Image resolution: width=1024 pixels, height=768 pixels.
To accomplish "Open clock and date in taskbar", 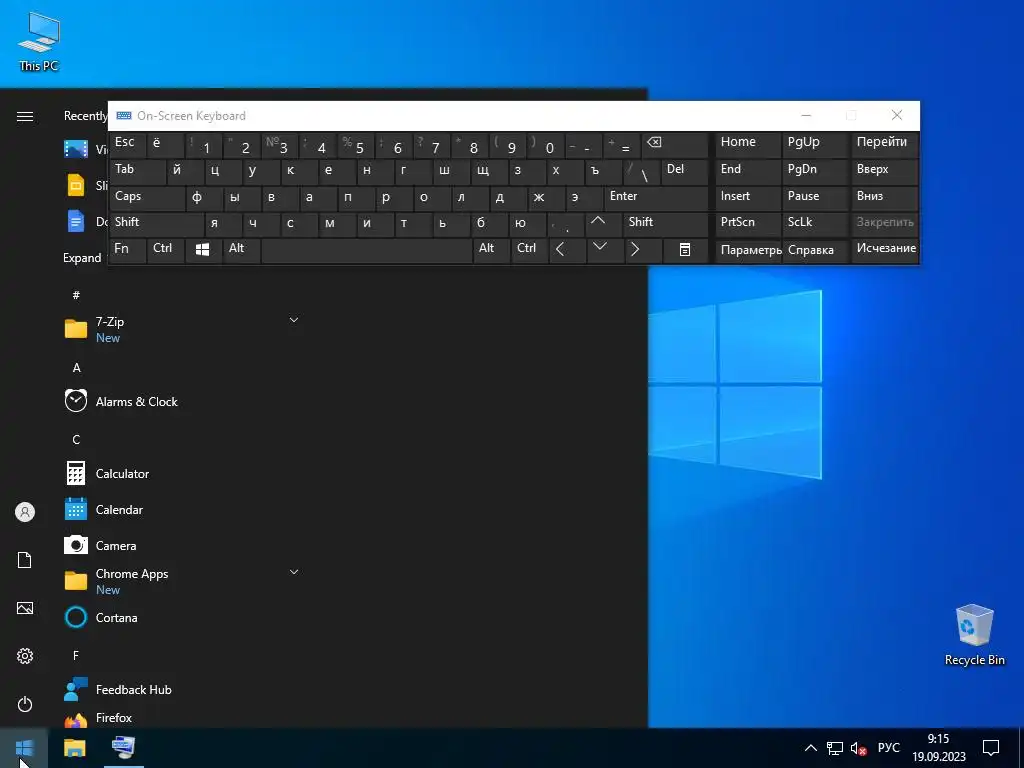I will [x=938, y=748].
